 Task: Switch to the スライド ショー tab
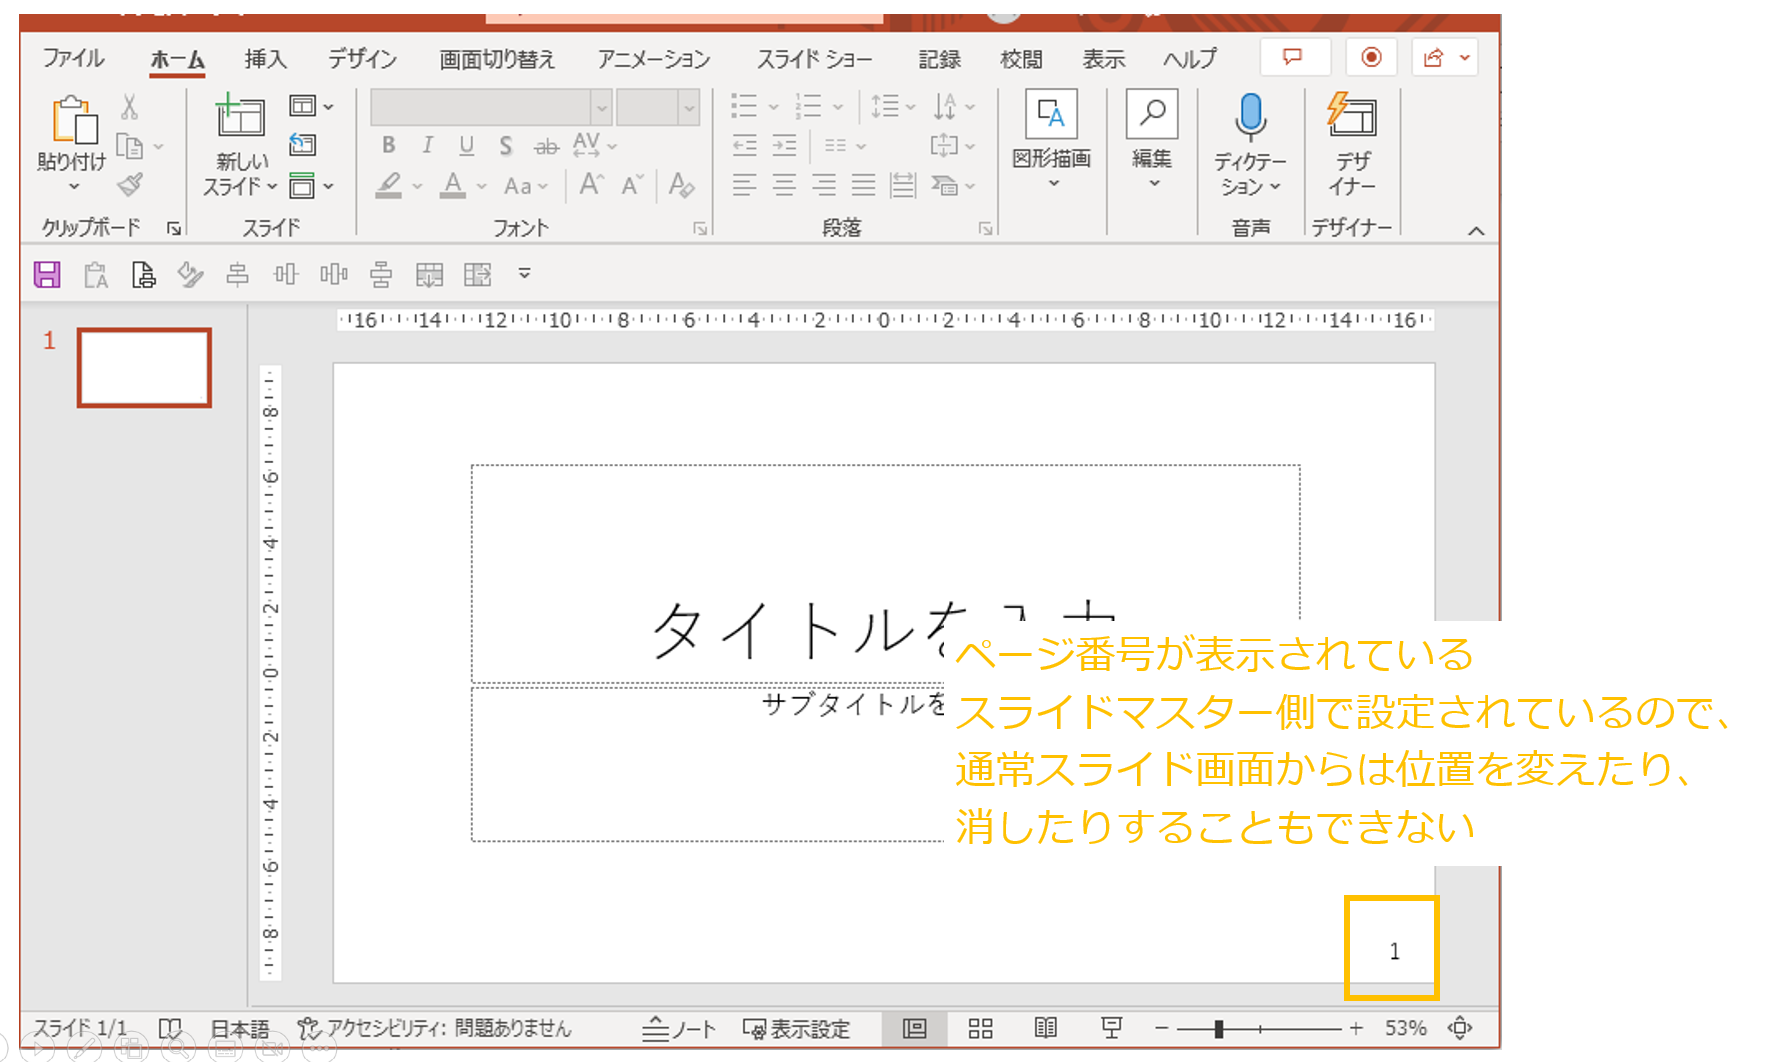click(814, 59)
